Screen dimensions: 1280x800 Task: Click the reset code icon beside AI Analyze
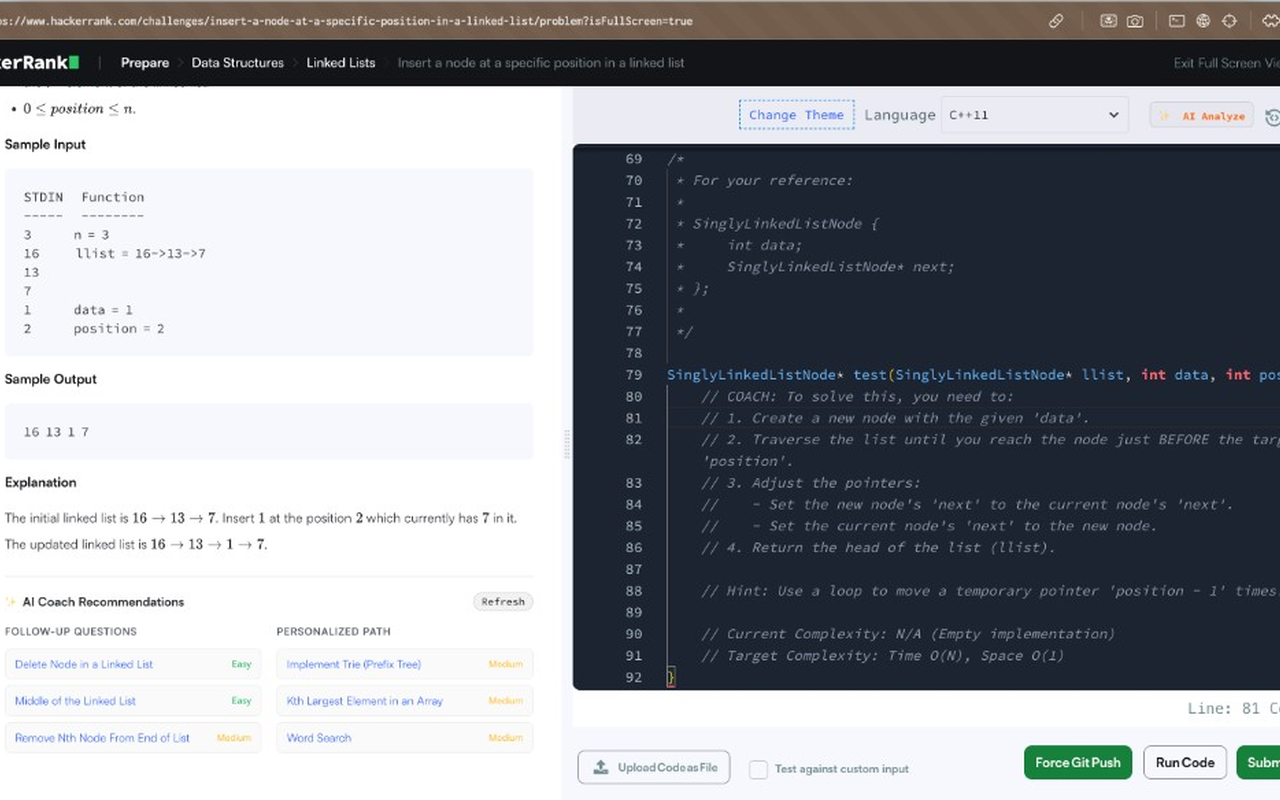coord(1272,116)
